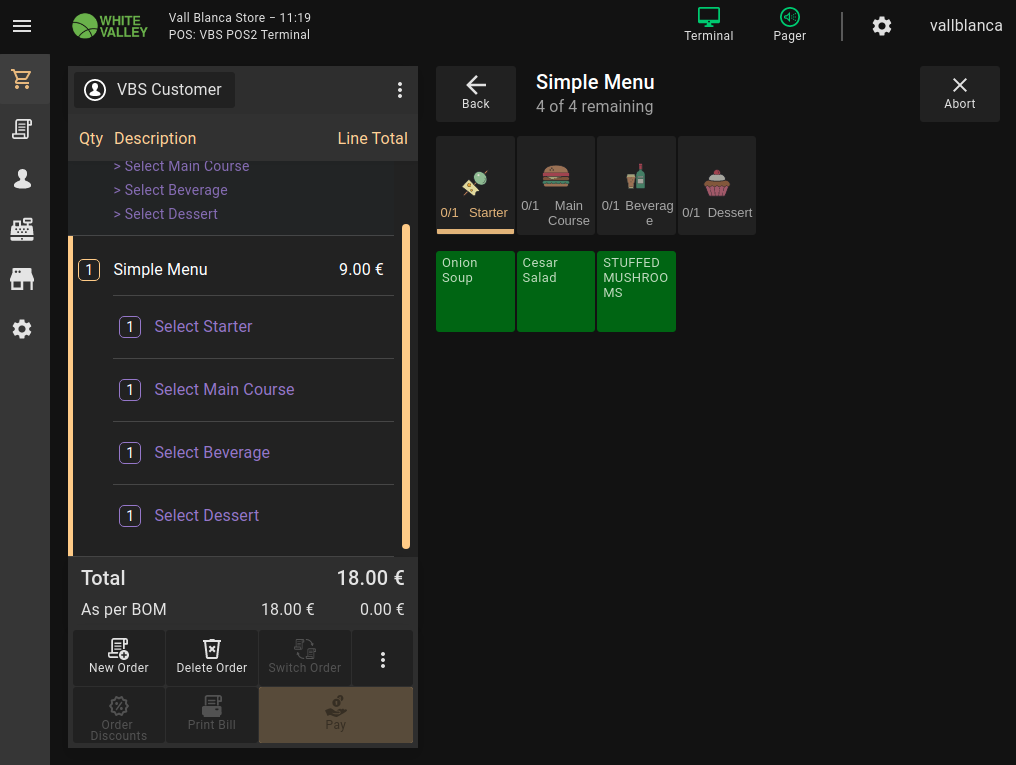Screen dimensions: 1016x765
Task: Click quantity box beside Select Starter
Action: [130, 326]
